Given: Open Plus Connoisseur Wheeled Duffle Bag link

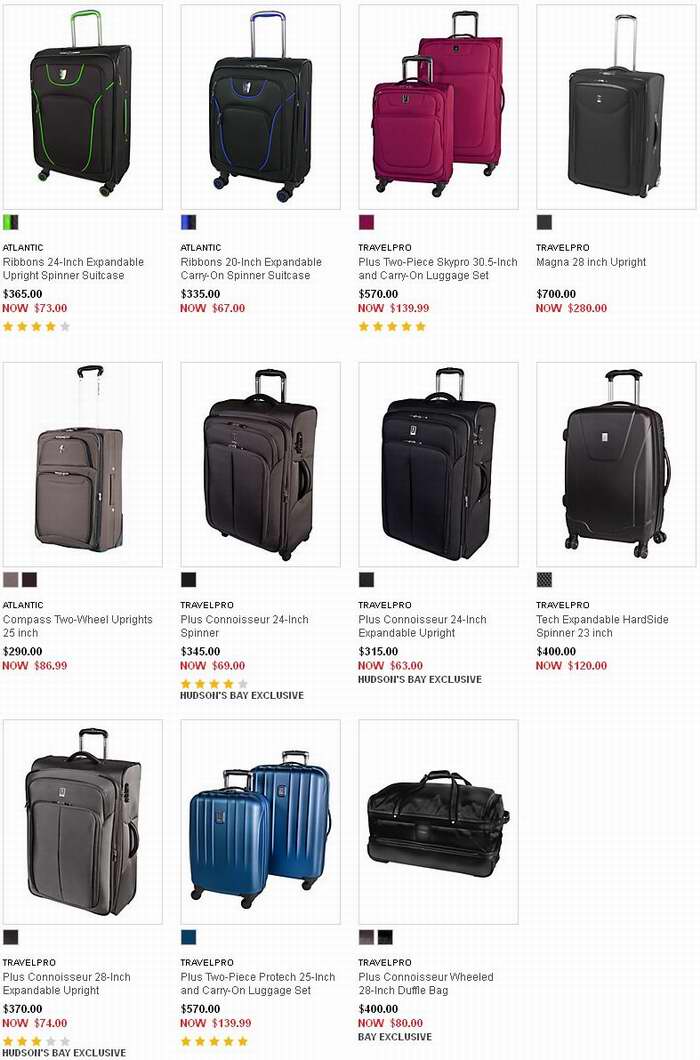Looking at the screenshot, I should [425, 984].
